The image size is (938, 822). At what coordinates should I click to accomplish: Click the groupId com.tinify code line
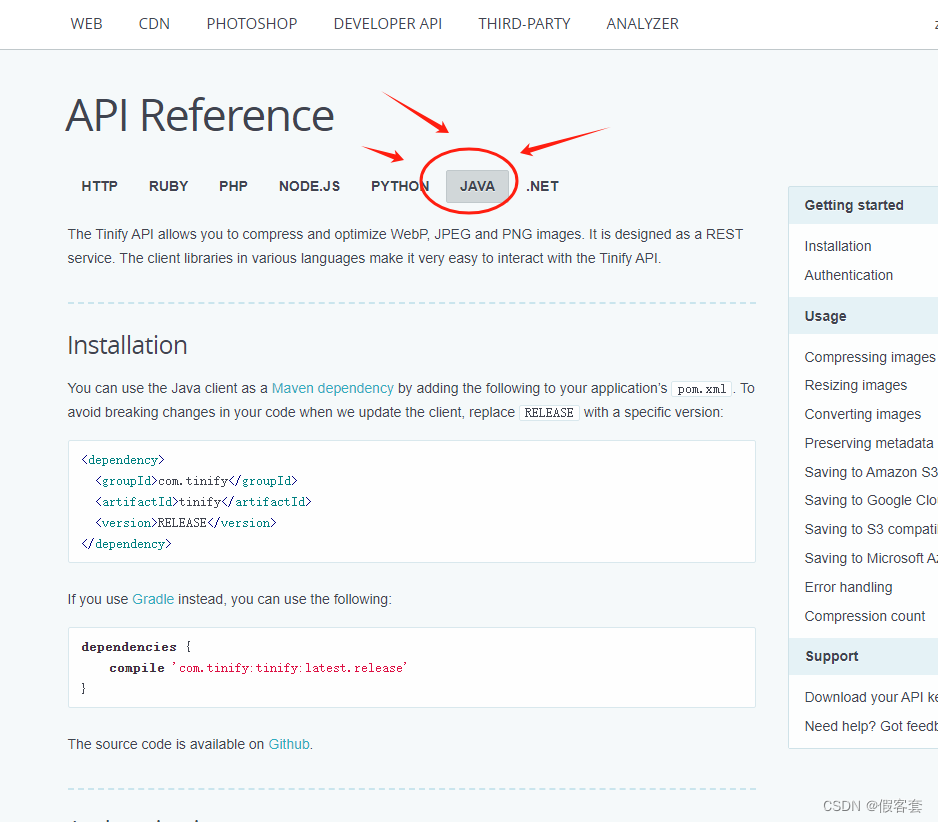[x=196, y=481]
